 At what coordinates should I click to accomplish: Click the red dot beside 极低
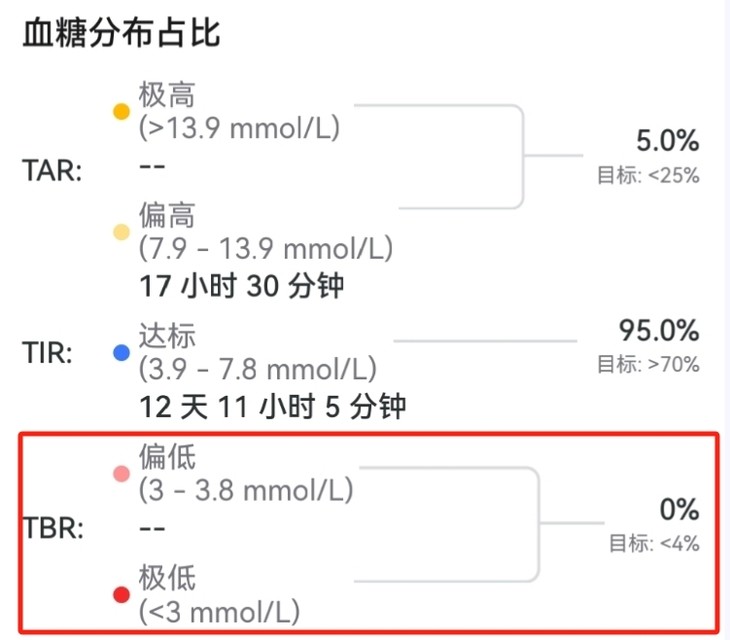coord(121,595)
